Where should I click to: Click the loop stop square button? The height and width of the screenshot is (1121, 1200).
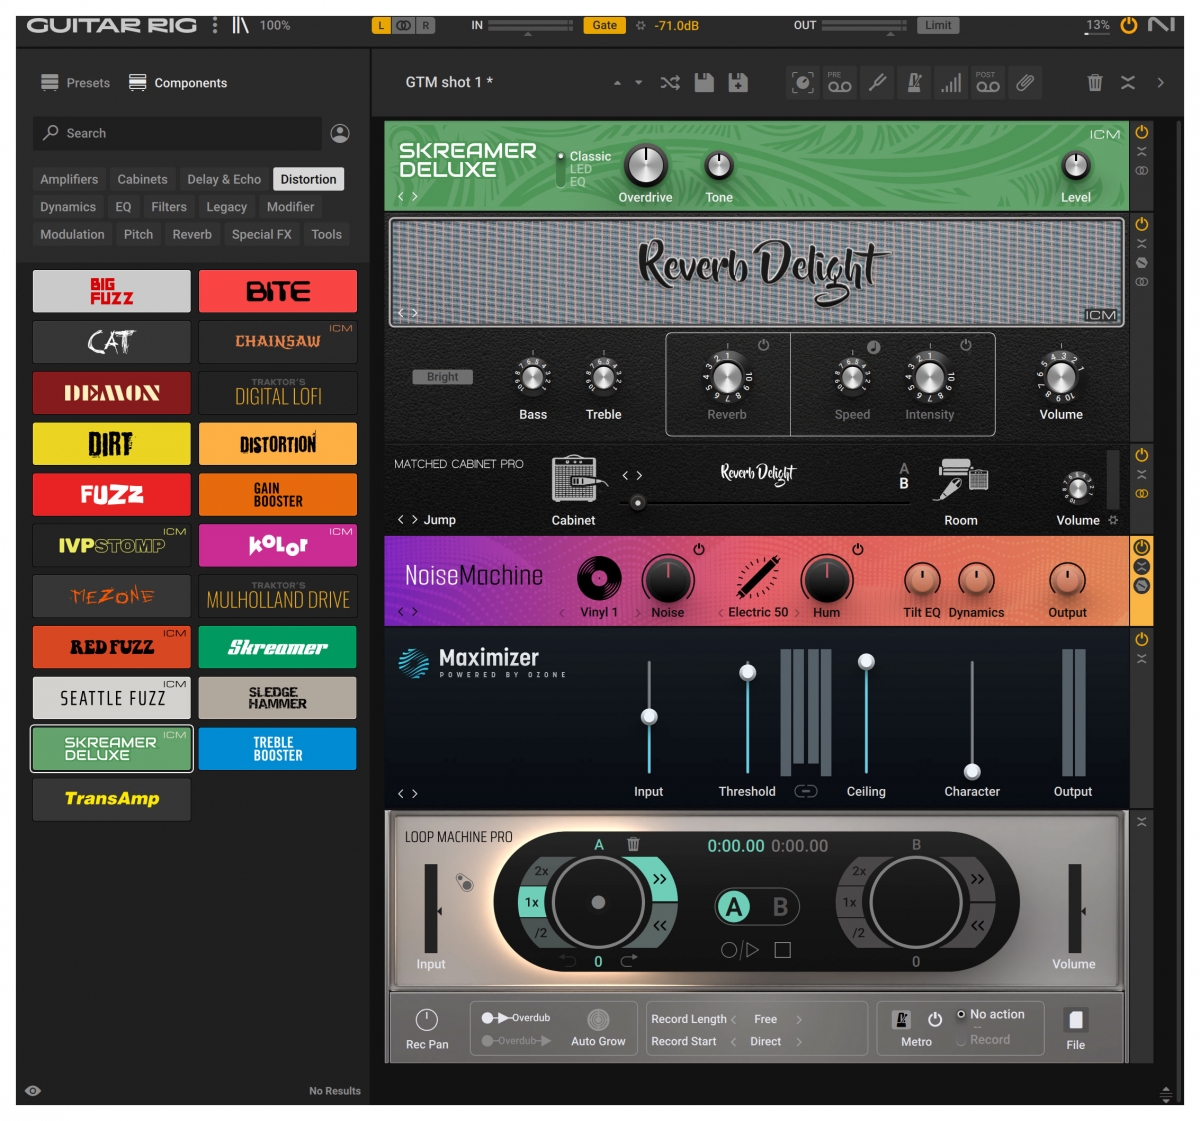pyautogui.click(x=783, y=950)
